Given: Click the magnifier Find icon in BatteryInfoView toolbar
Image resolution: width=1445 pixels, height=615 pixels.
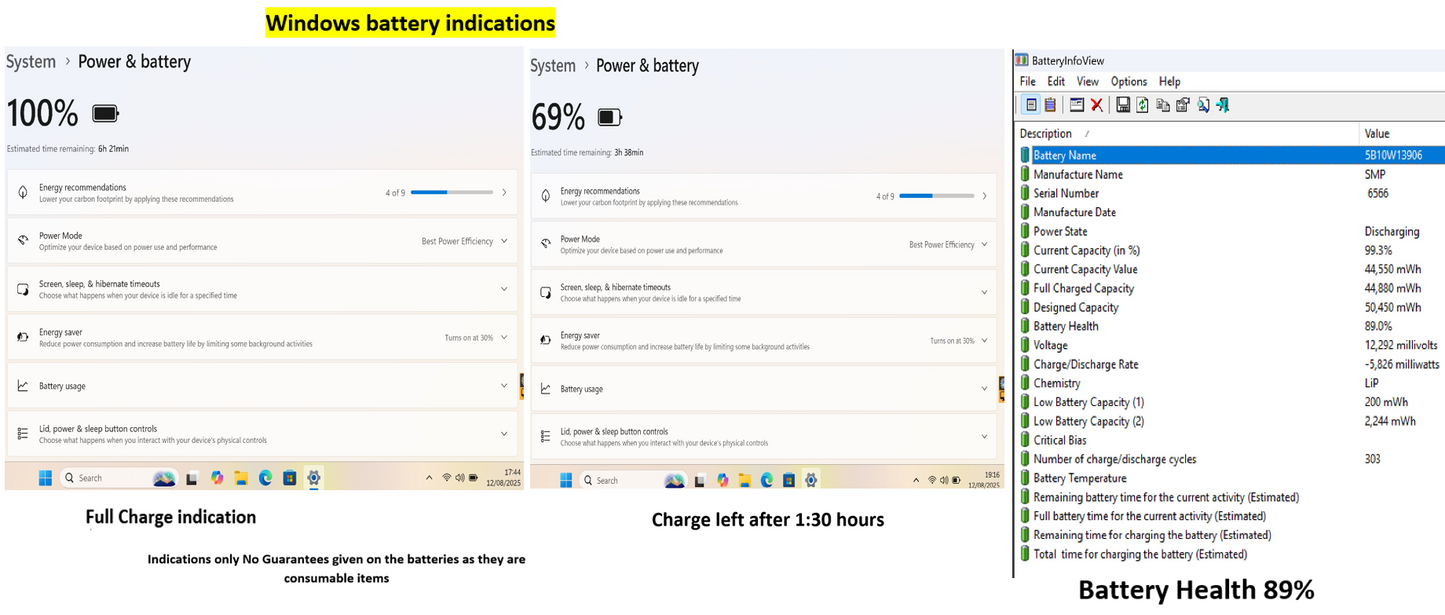Looking at the screenshot, I should click(x=1203, y=105).
